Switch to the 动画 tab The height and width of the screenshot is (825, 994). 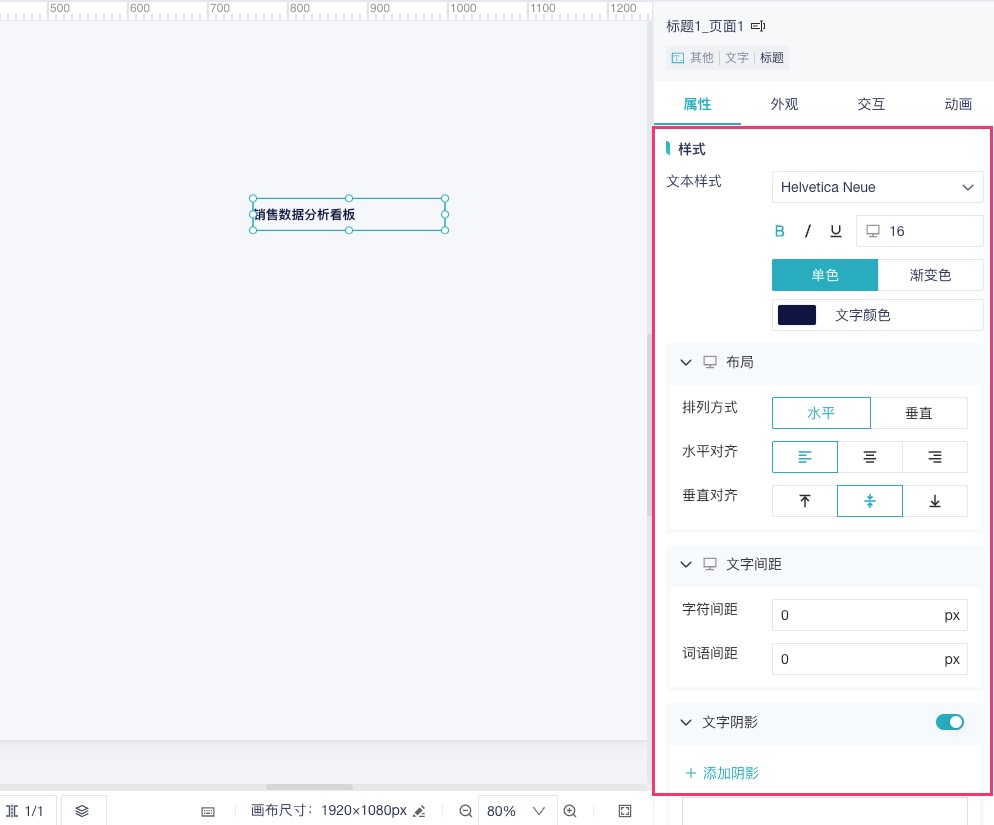point(958,104)
